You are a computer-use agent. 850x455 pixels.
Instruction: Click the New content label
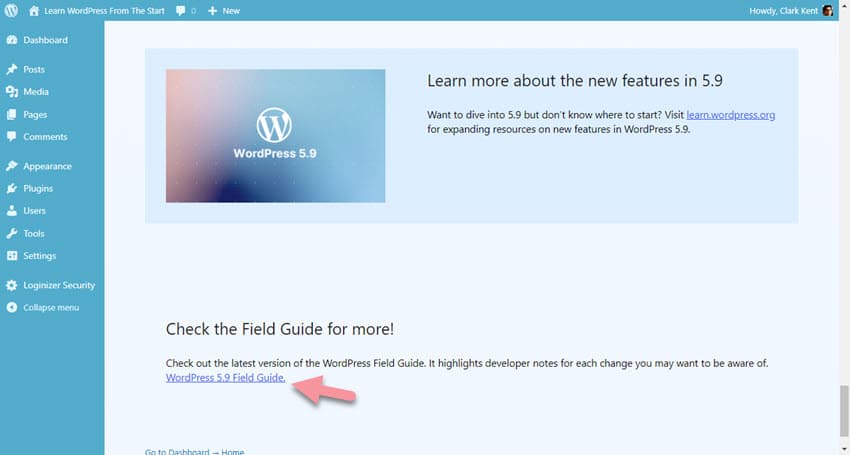[x=231, y=11]
